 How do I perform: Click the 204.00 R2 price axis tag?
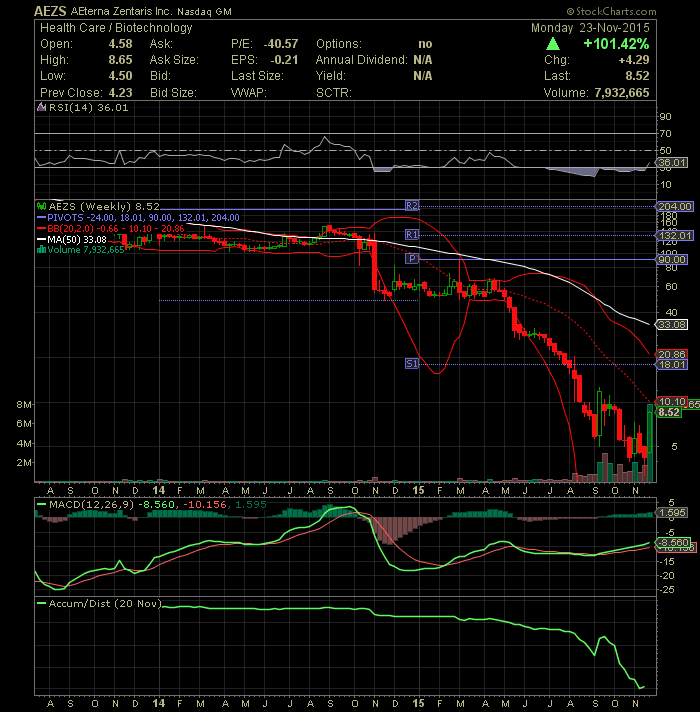coord(668,205)
